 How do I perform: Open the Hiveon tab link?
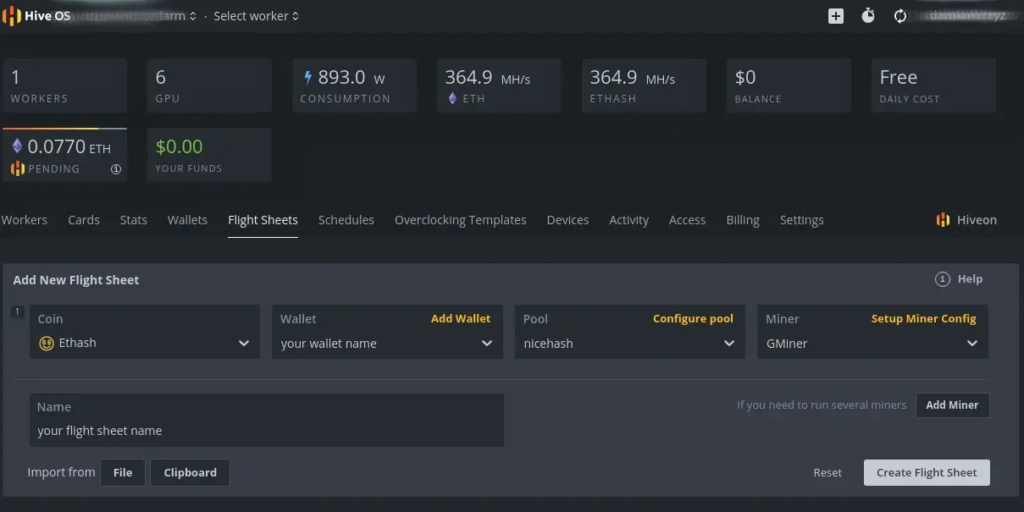click(x=967, y=220)
